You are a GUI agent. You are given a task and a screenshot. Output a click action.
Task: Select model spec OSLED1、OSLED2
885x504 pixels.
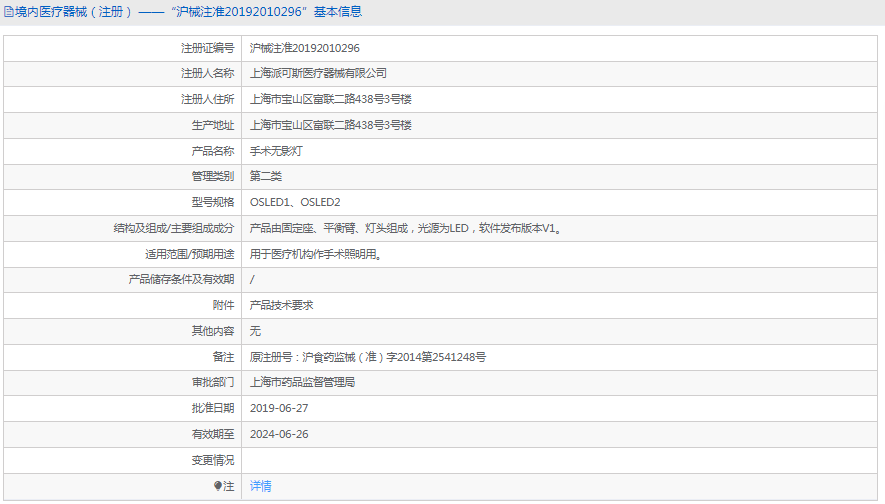(295, 202)
